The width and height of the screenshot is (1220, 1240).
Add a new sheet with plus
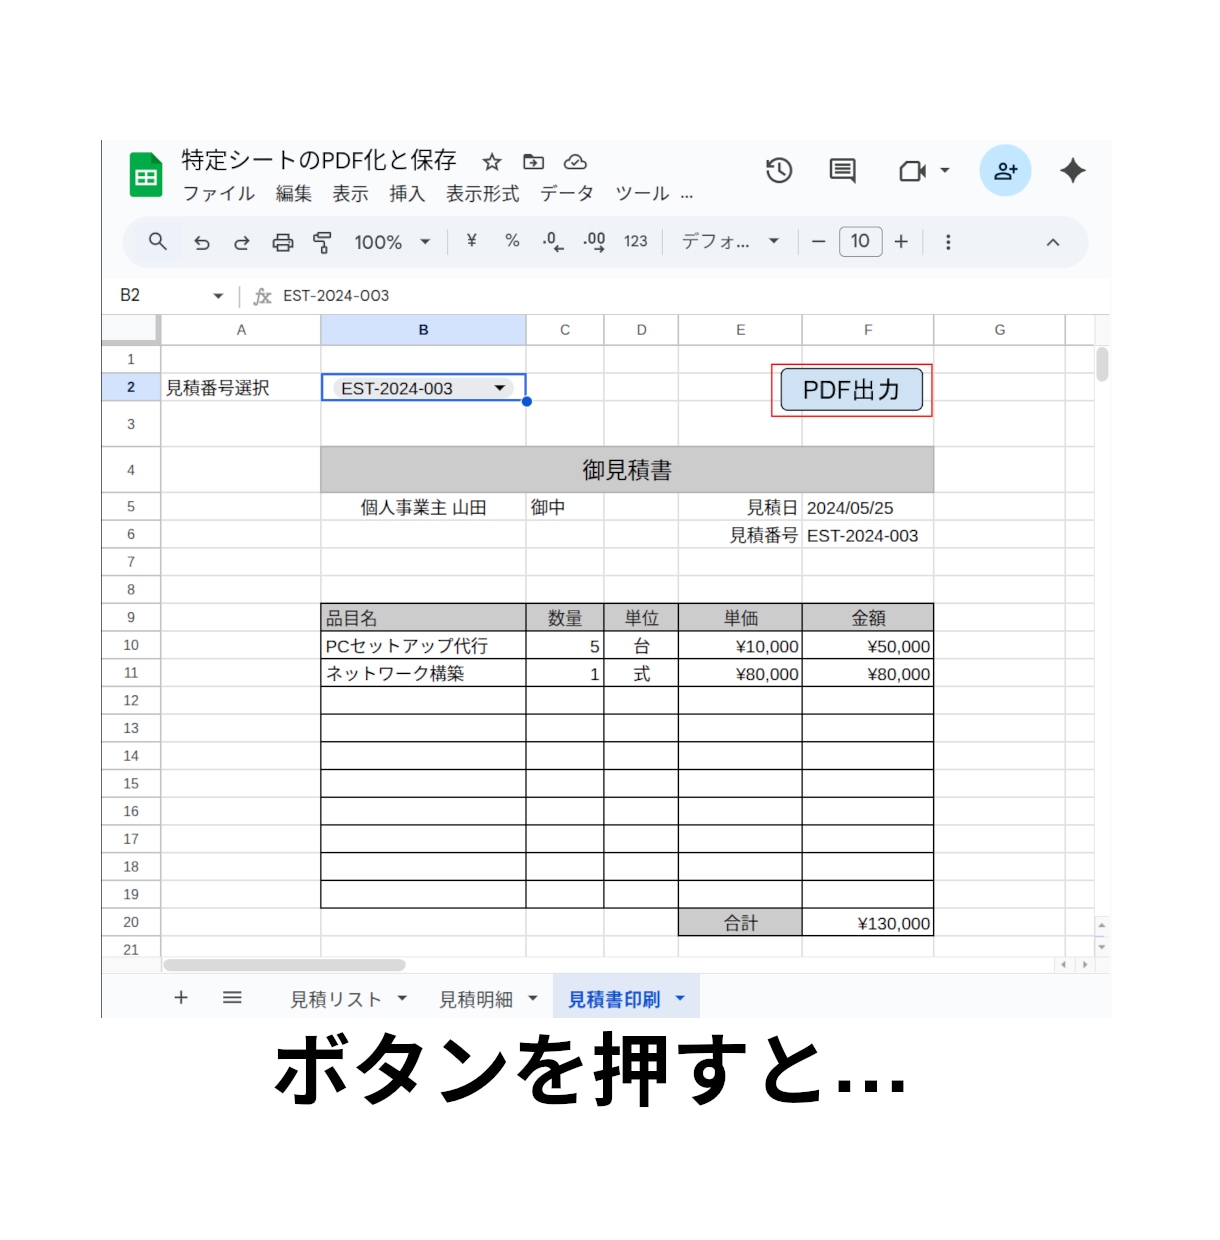(181, 997)
